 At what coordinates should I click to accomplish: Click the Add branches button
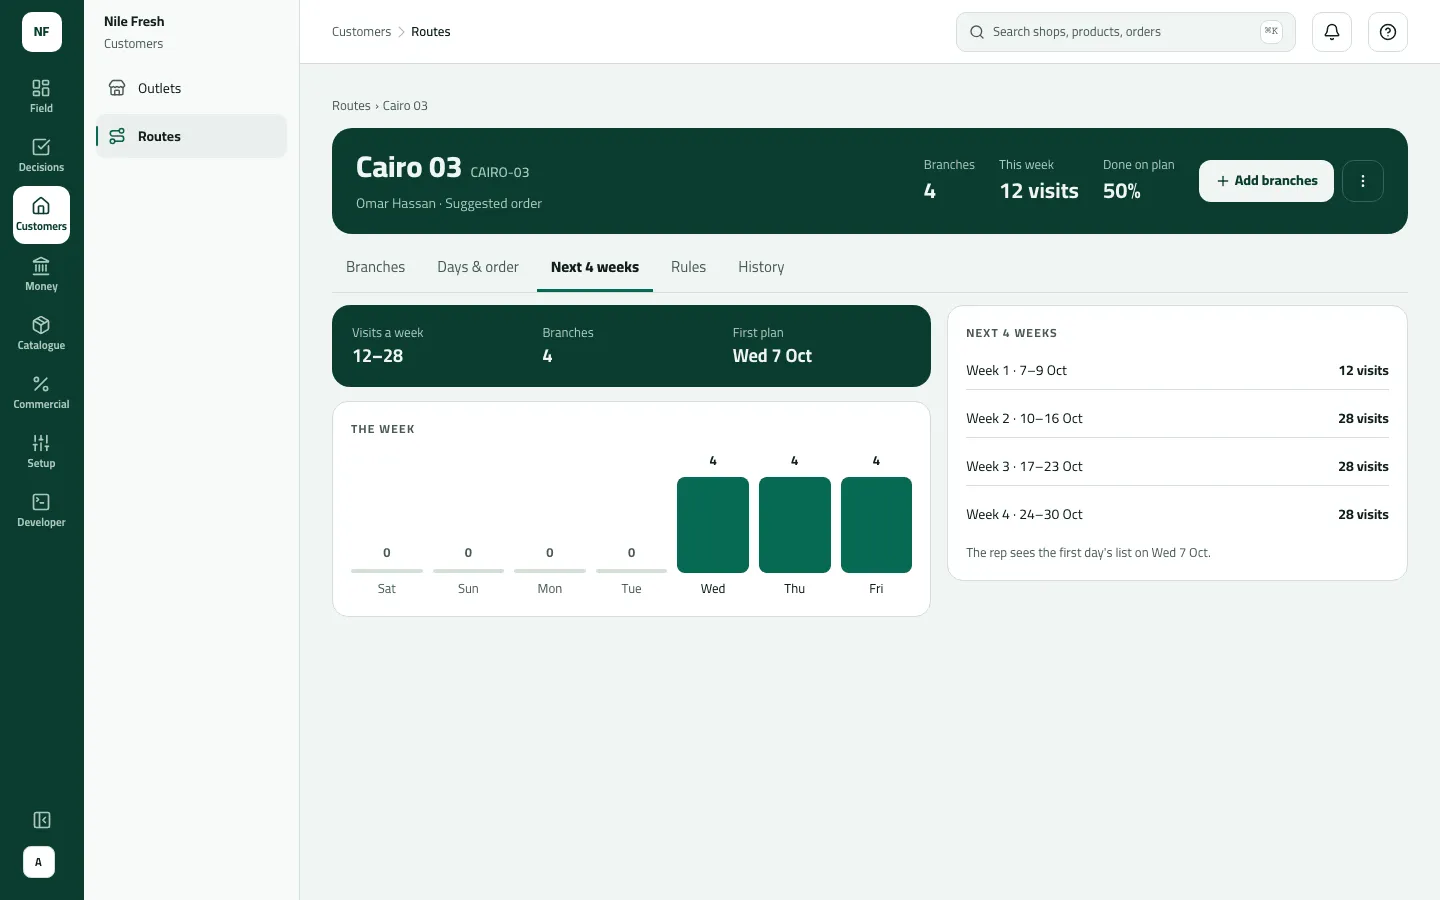[1266, 181]
